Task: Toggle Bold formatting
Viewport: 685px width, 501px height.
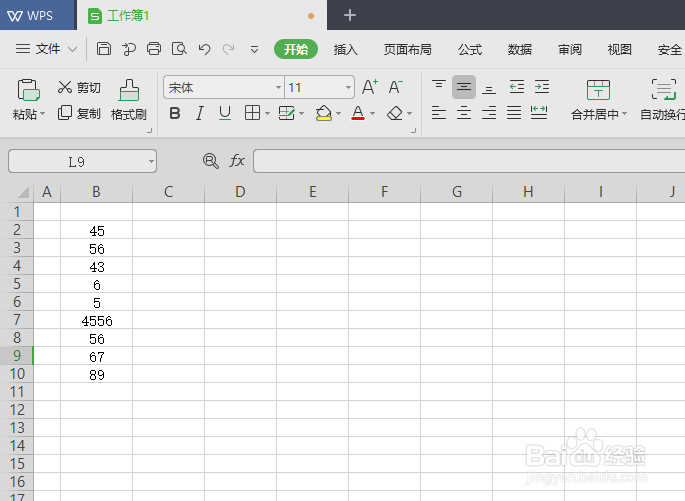Action: click(175, 113)
